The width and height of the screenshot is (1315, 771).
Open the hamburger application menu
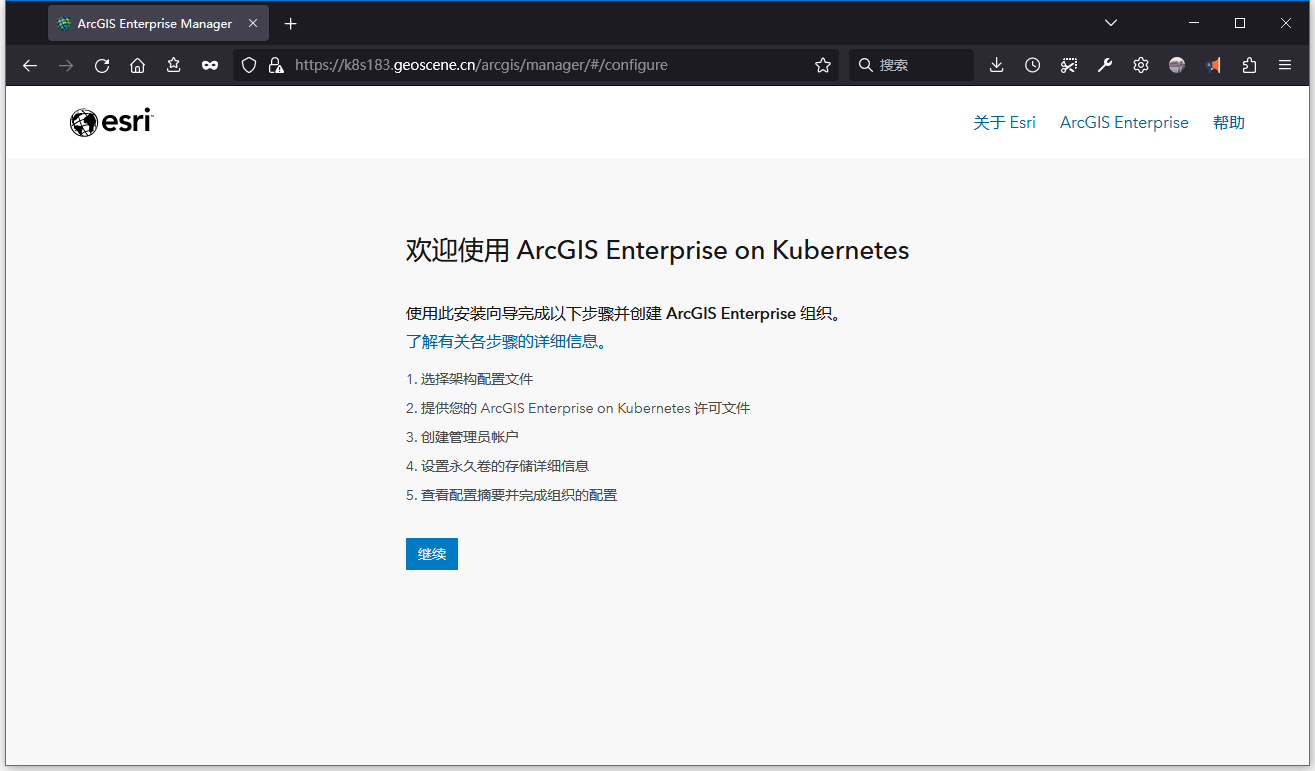click(1285, 65)
